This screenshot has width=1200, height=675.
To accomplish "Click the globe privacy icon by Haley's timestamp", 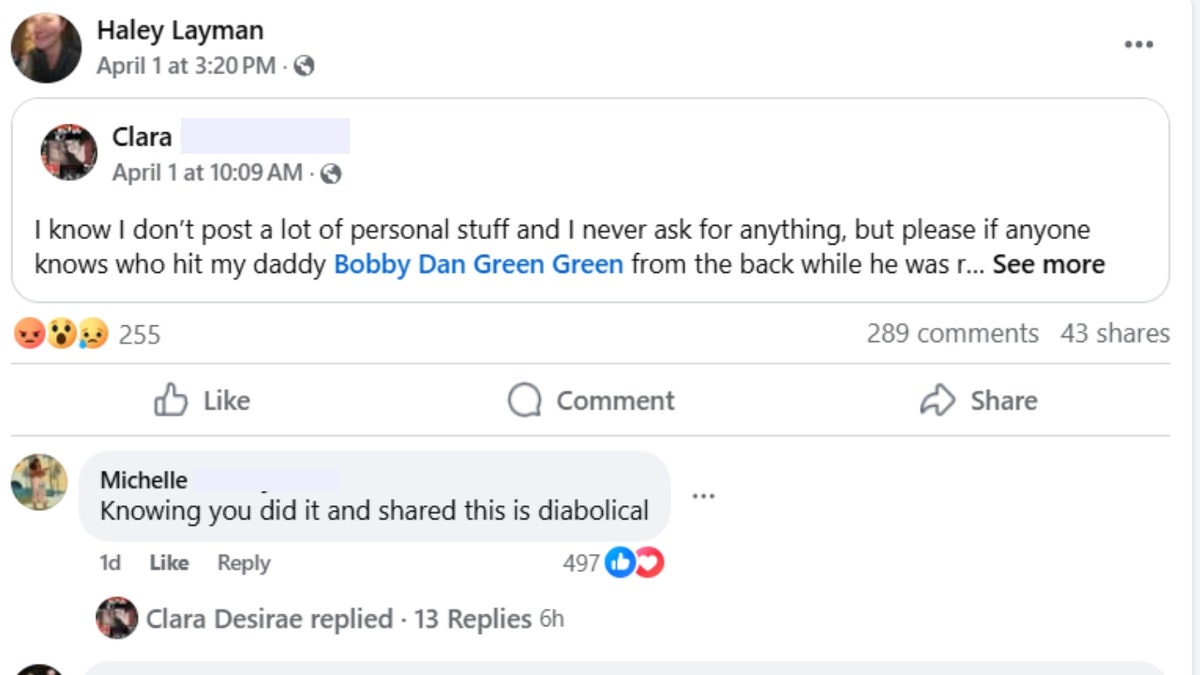I will 305,66.
